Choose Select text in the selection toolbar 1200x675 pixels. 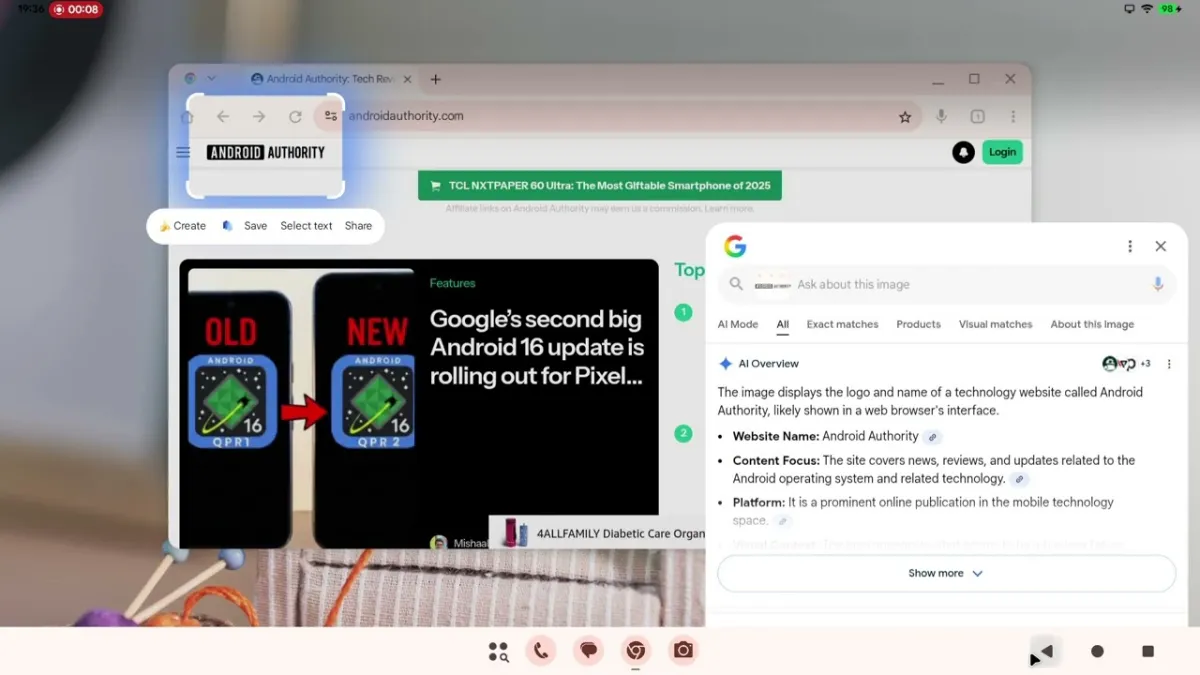click(x=306, y=226)
